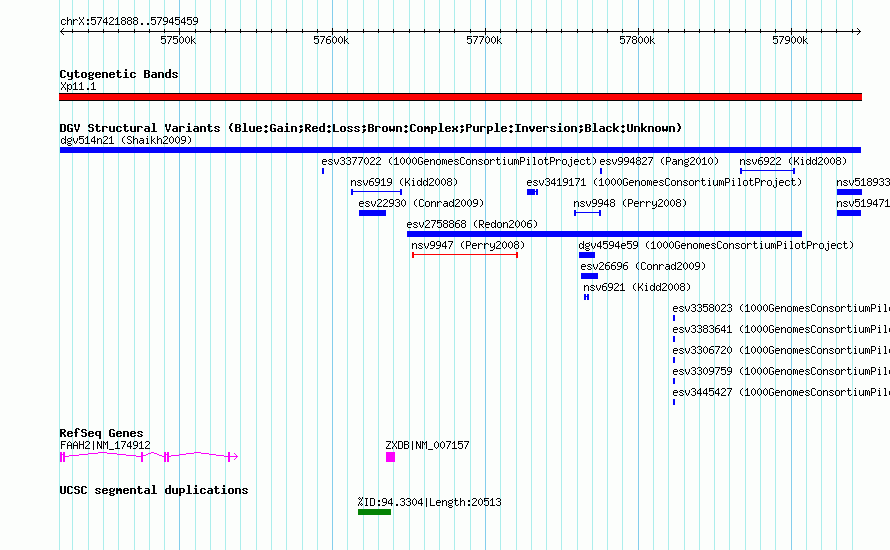
Task: Open the esv3445427 variant label
Action: [781, 392]
